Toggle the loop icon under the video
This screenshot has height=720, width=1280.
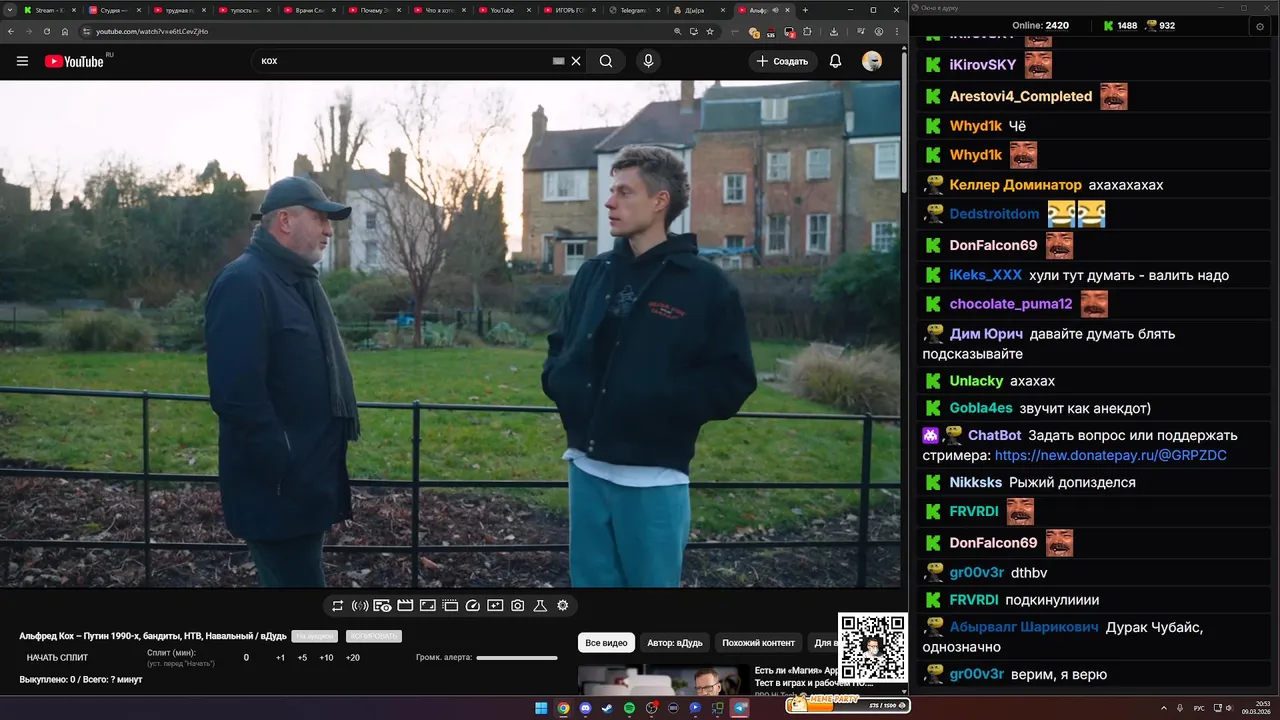pyautogui.click(x=338, y=606)
